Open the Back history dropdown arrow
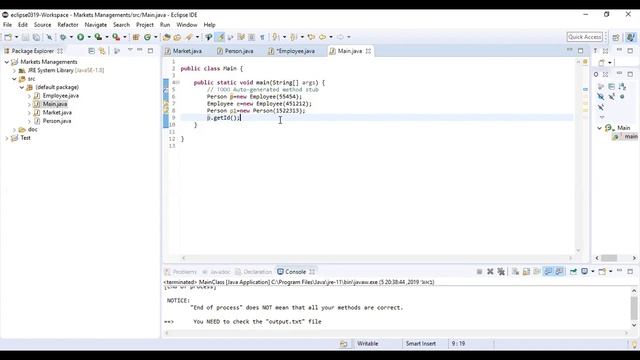Image resolution: width=640 pixels, height=360 pixels. pos(331,37)
